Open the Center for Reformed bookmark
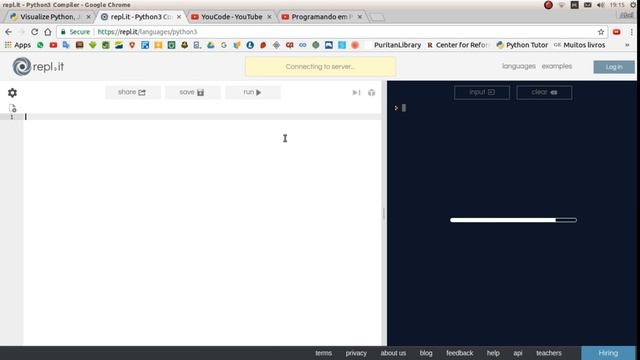 coord(458,45)
